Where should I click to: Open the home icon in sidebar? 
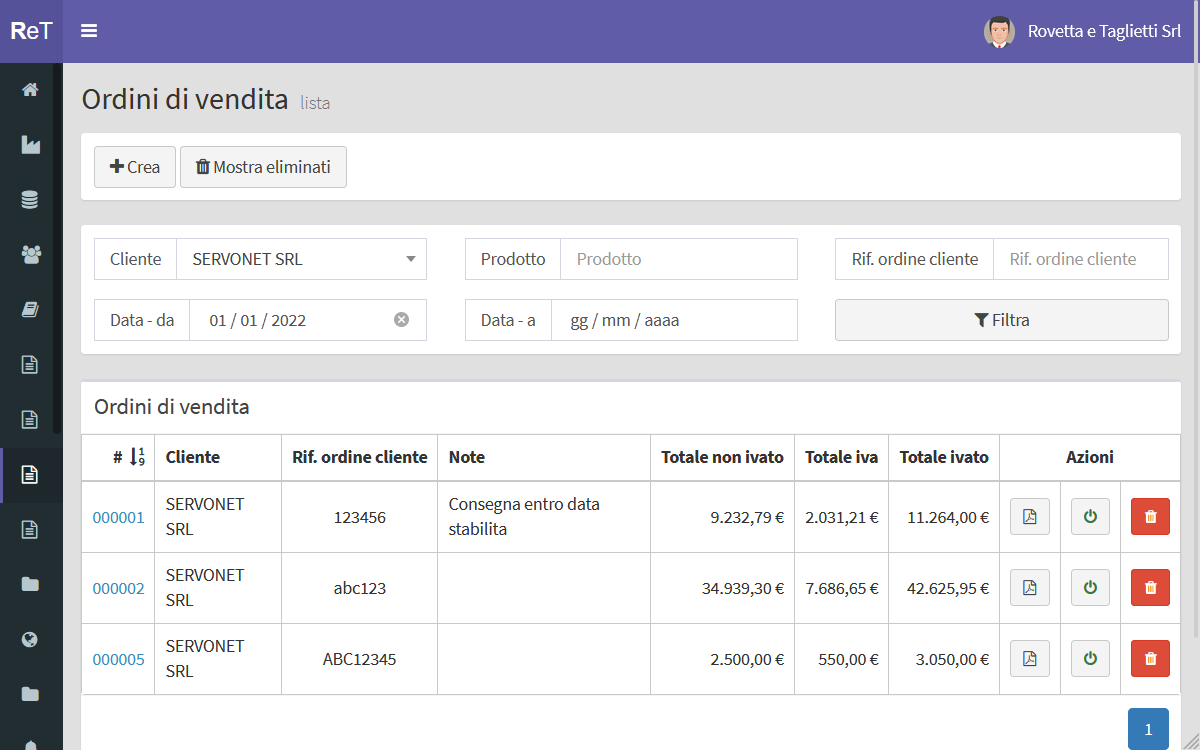tap(30, 90)
